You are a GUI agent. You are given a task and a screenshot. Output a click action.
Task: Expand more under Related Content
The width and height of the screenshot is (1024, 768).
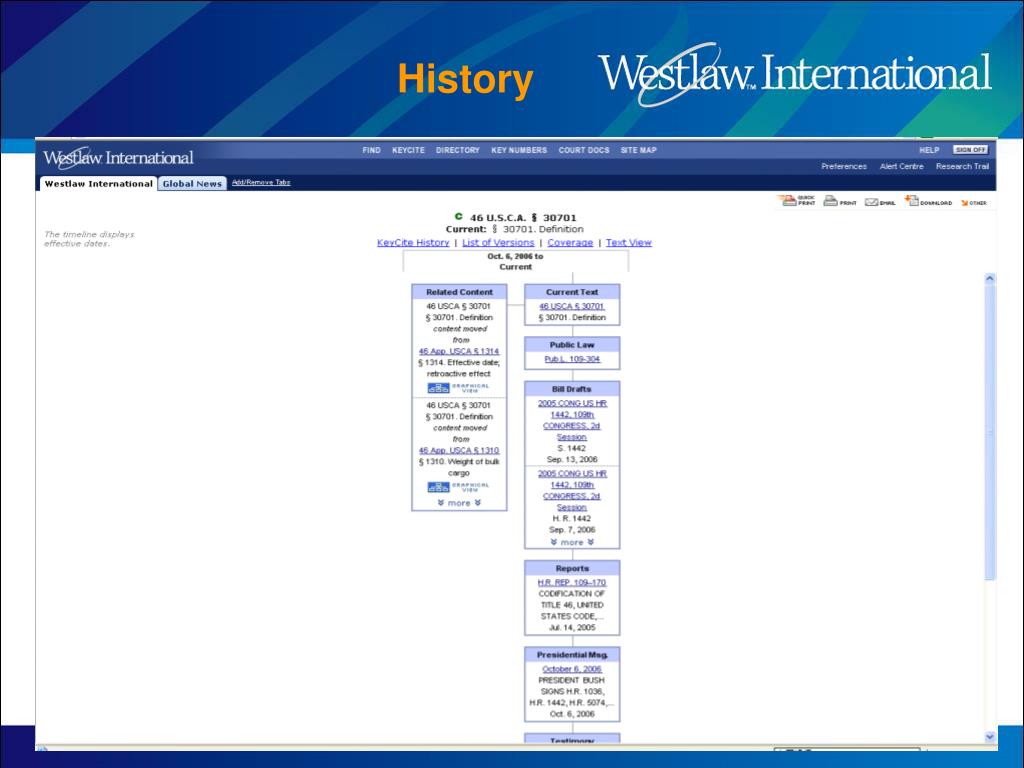coord(459,503)
